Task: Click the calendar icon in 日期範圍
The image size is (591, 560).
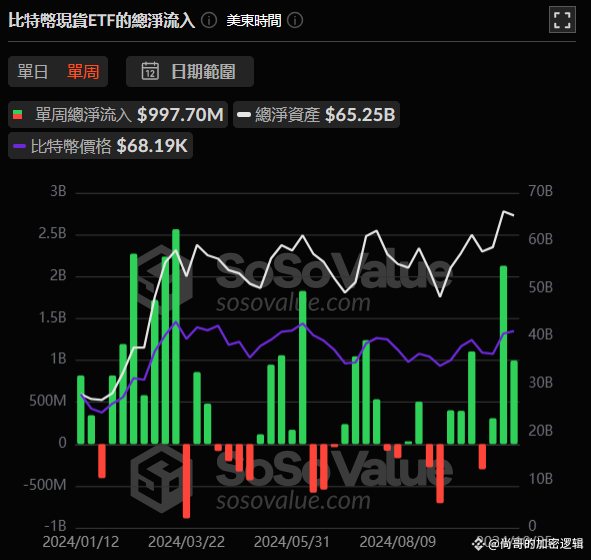Action: [x=150, y=71]
